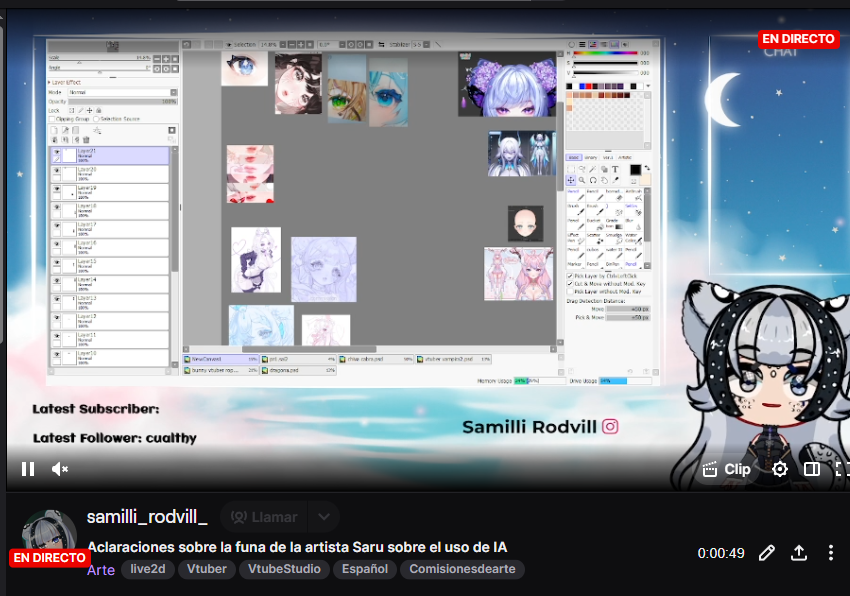Select the Lasso selection tool

(x=582, y=169)
